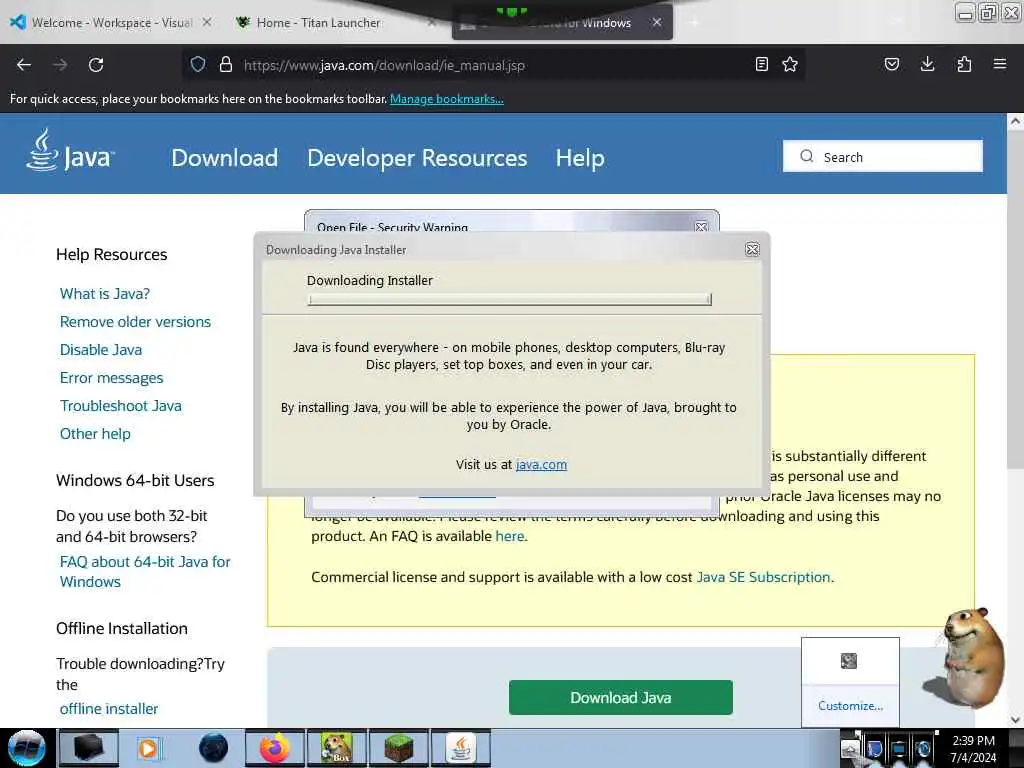Close the Java for Windows tab
Viewport: 1024px width, 768px height.
(x=657, y=22)
